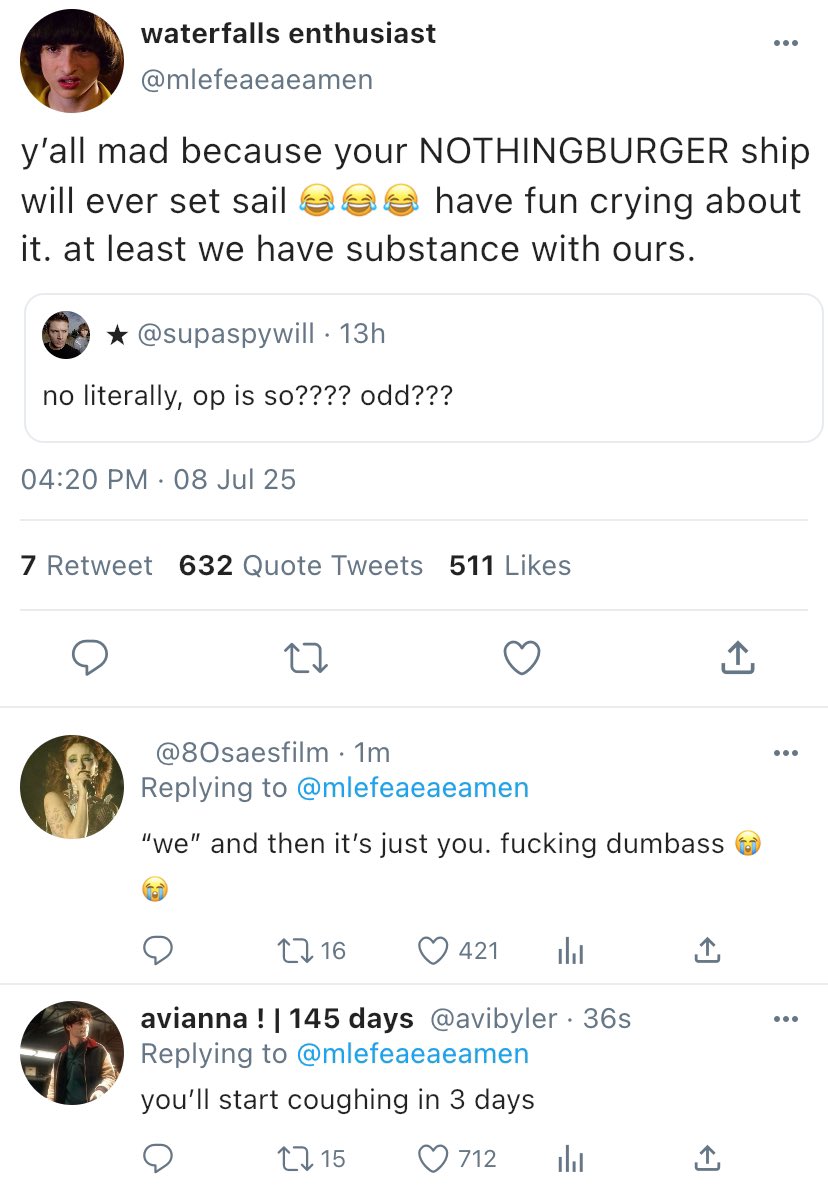Open more options on avianna's reply
This screenshot has height=1190, width=828.
786,1019
